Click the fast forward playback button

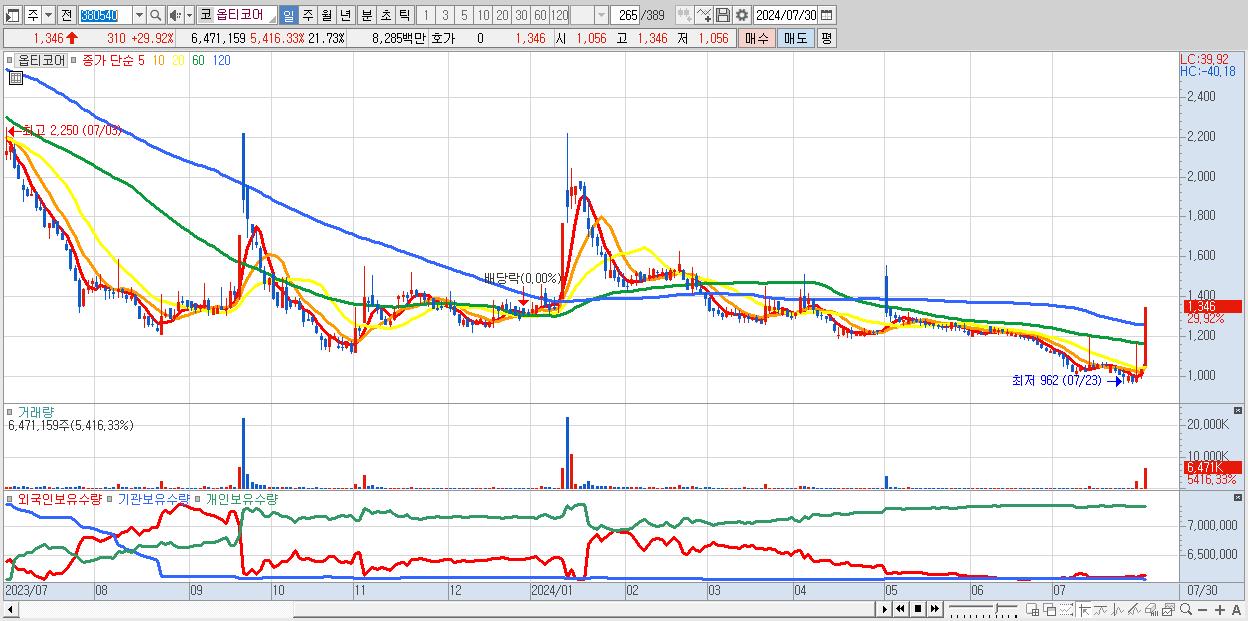(x=934, y=609)
